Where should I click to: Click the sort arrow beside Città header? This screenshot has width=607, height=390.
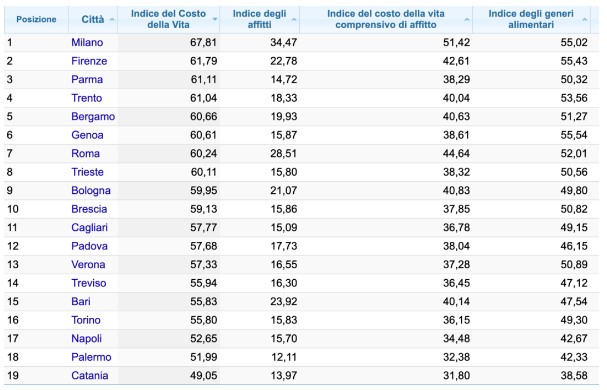coord(112,19)
